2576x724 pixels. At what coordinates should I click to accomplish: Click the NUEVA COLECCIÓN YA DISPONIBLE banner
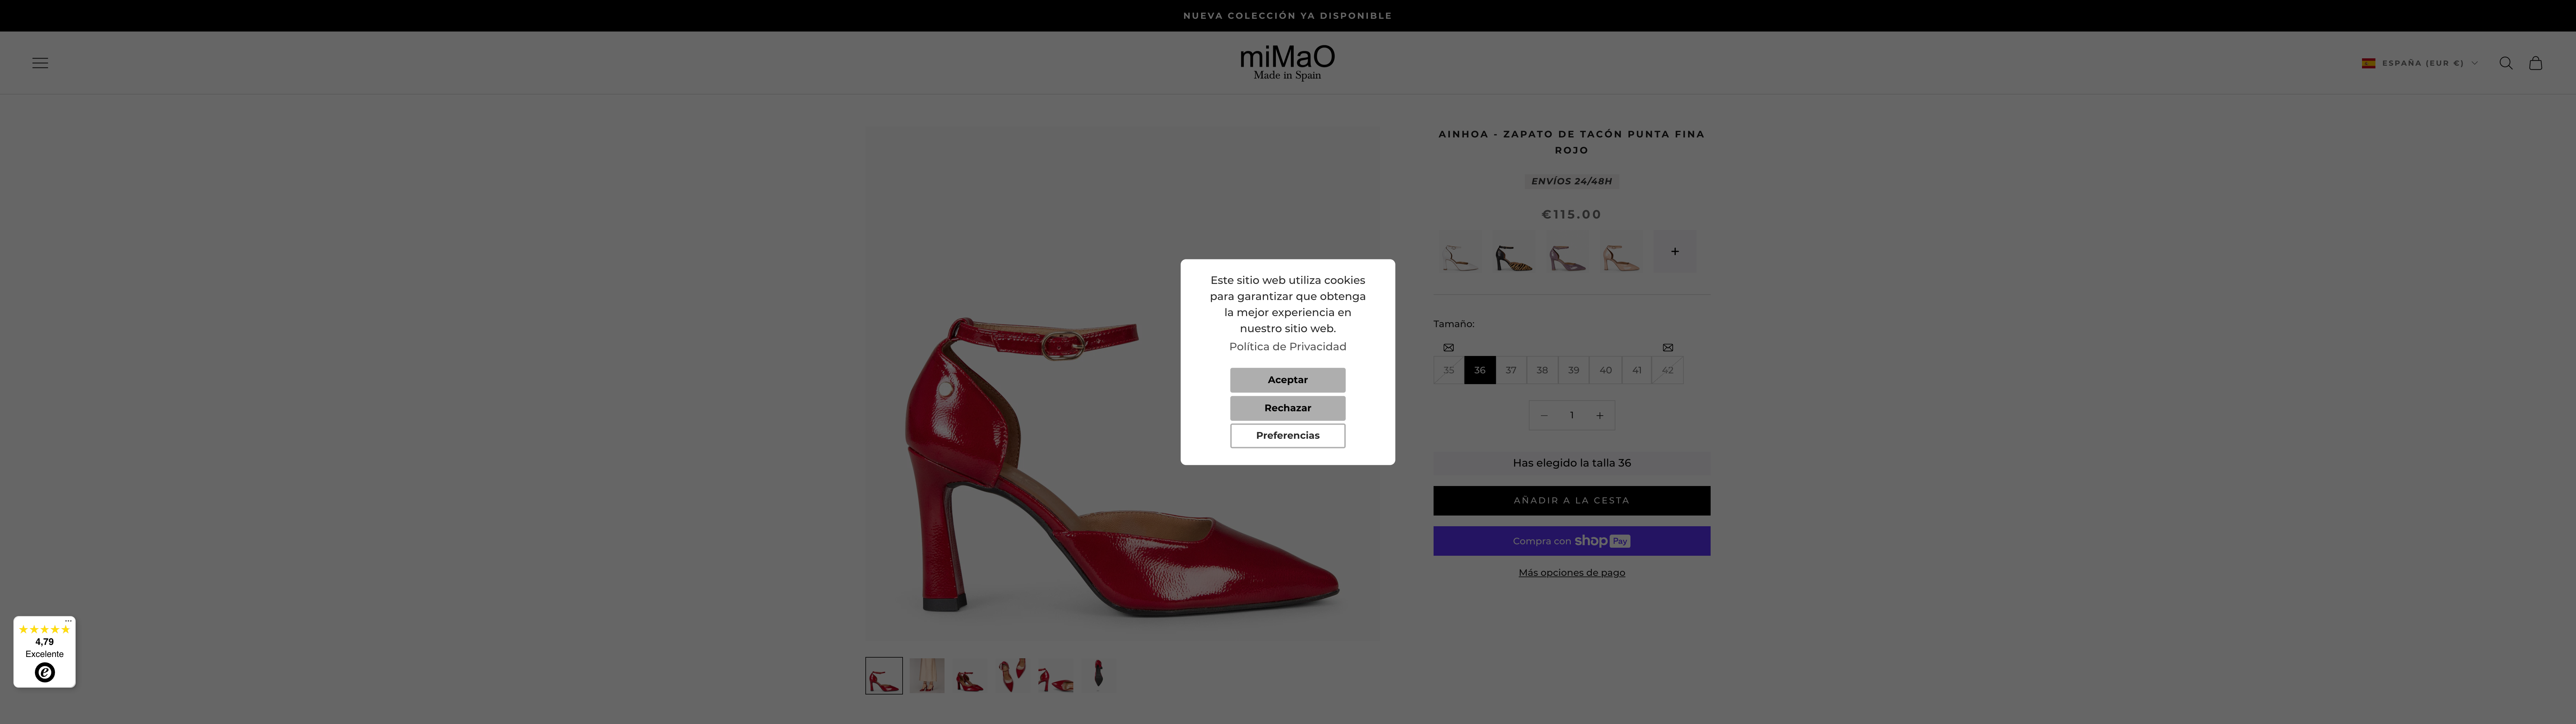pos(1288,15)
